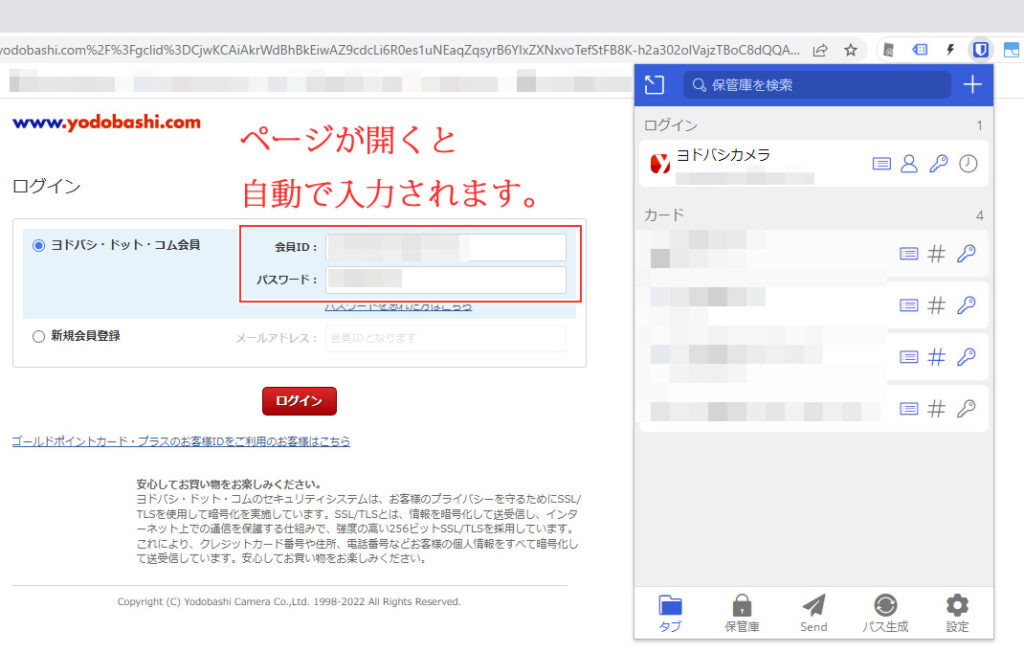Copy security code of the third card
Image resolution: width=1024 pixels, height=653 pixels.
point(966,357)
